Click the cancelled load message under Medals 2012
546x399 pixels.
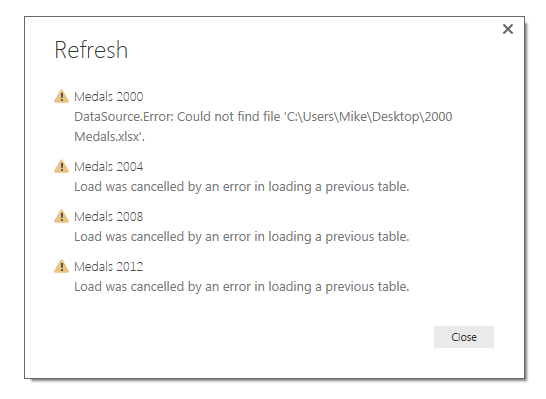coord(242,287)
